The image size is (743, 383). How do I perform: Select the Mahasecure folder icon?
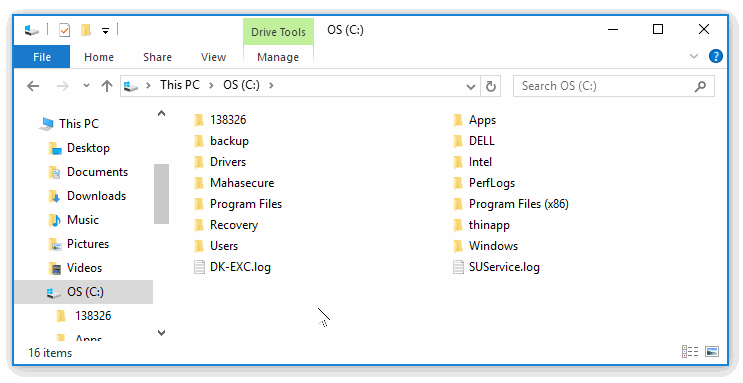[199, 183]
